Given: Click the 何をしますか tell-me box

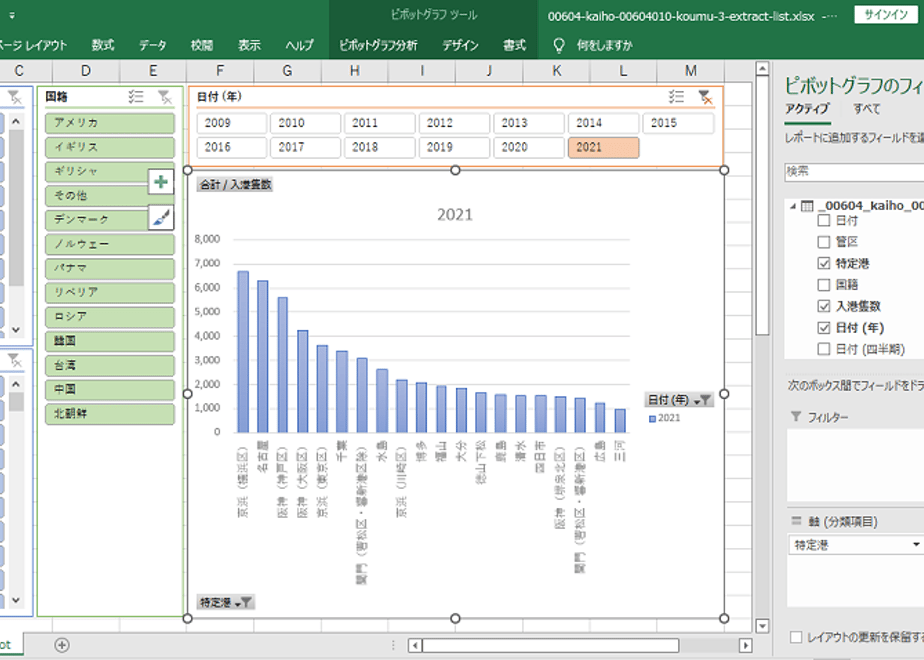Looking at the screenshot, I should click(605, 45).
